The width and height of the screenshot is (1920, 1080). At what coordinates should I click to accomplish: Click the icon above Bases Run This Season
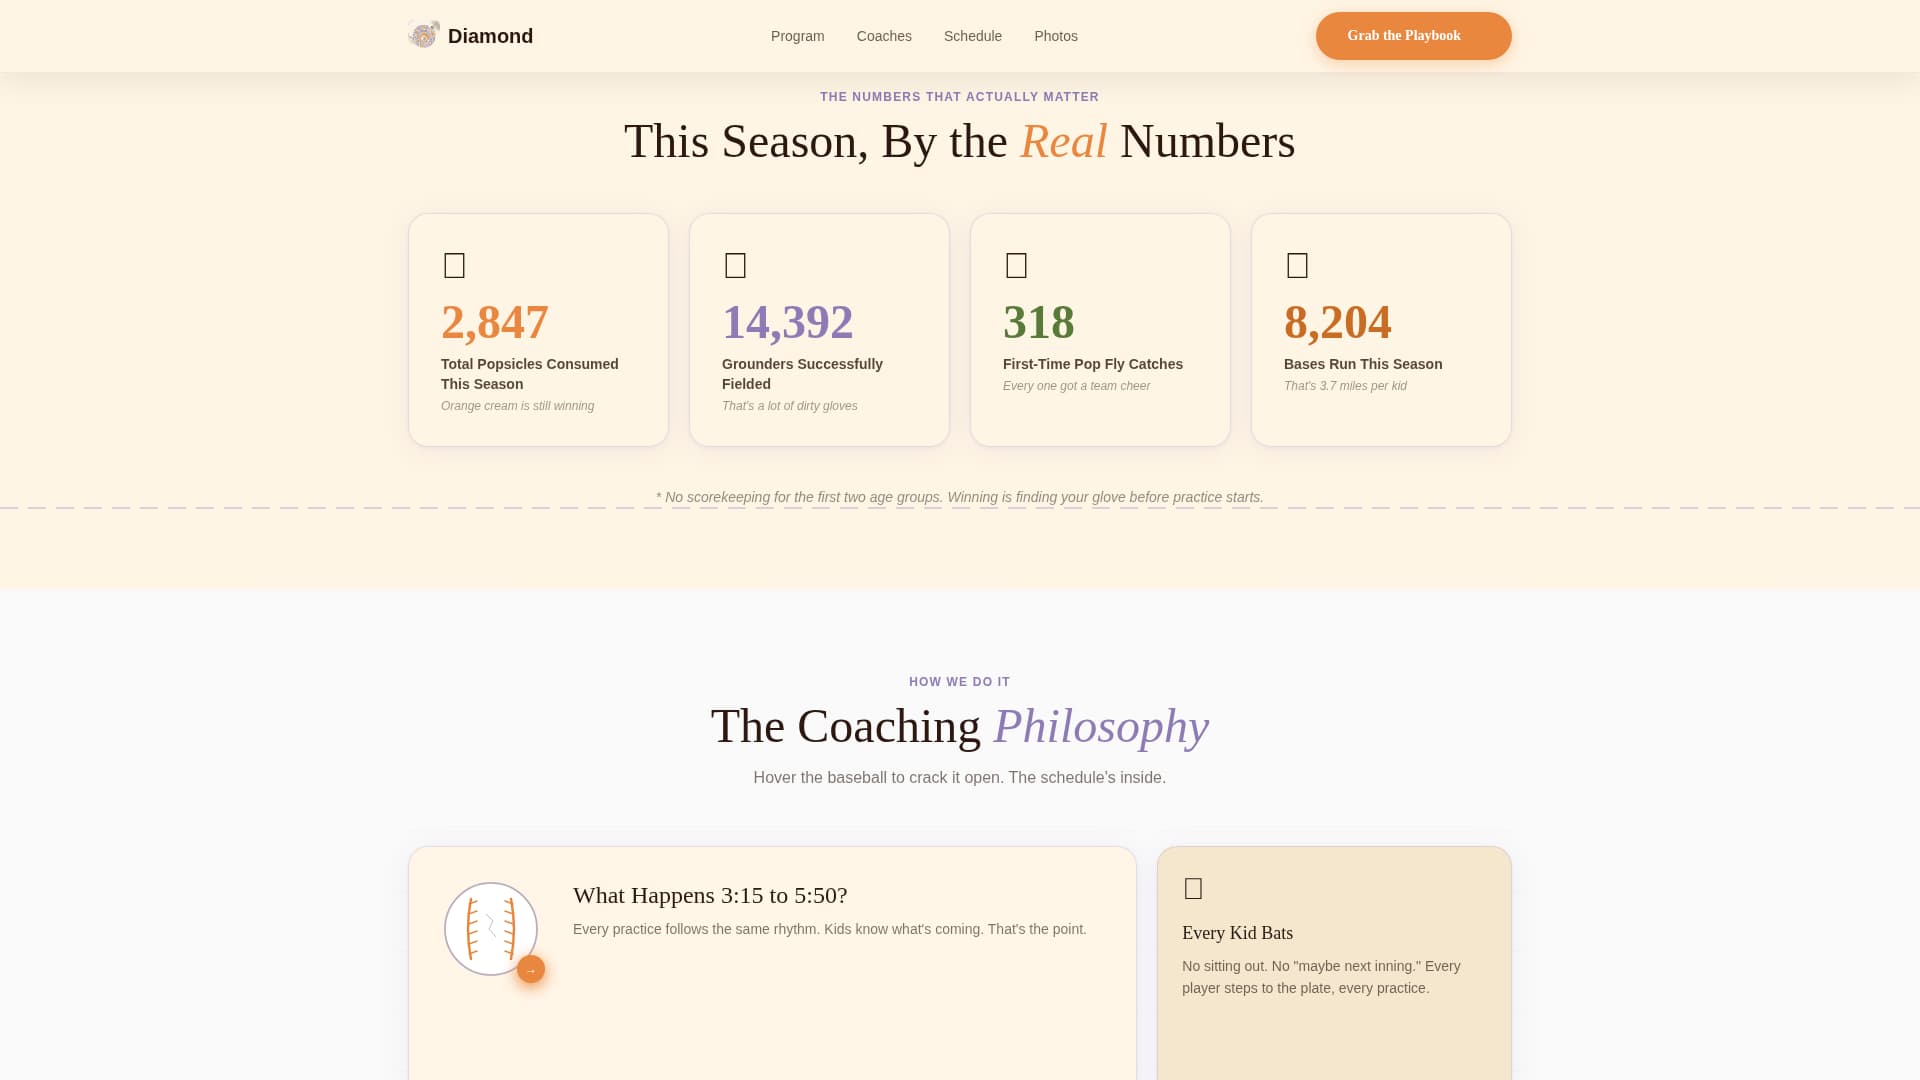tap(1297, 265)
